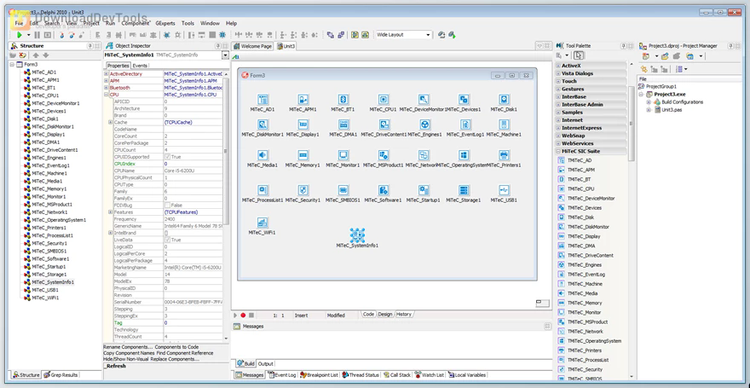Viewport: 750px width, 388px height.
Task: Click the green Run button in toolbar
Action: click(x=20, y=35)
